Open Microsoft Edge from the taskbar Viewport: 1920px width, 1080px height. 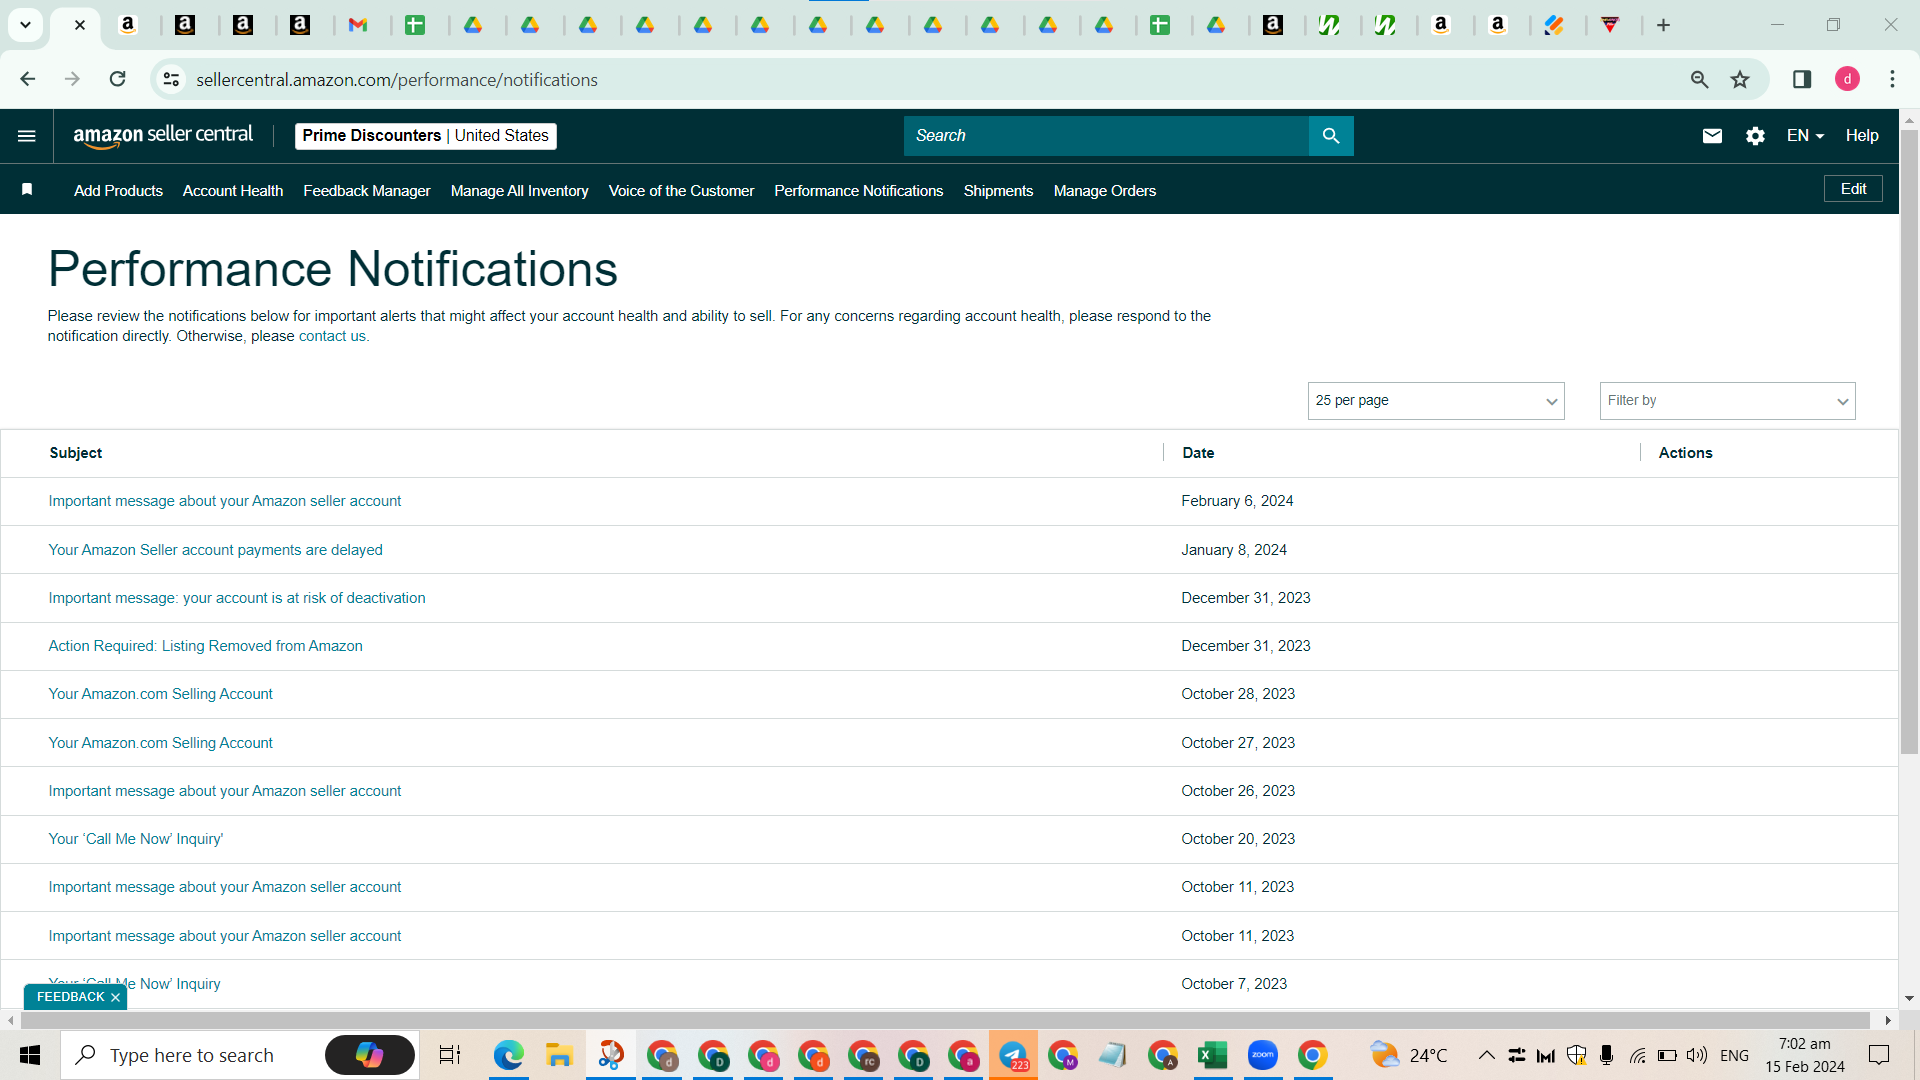click(509, 1055)
